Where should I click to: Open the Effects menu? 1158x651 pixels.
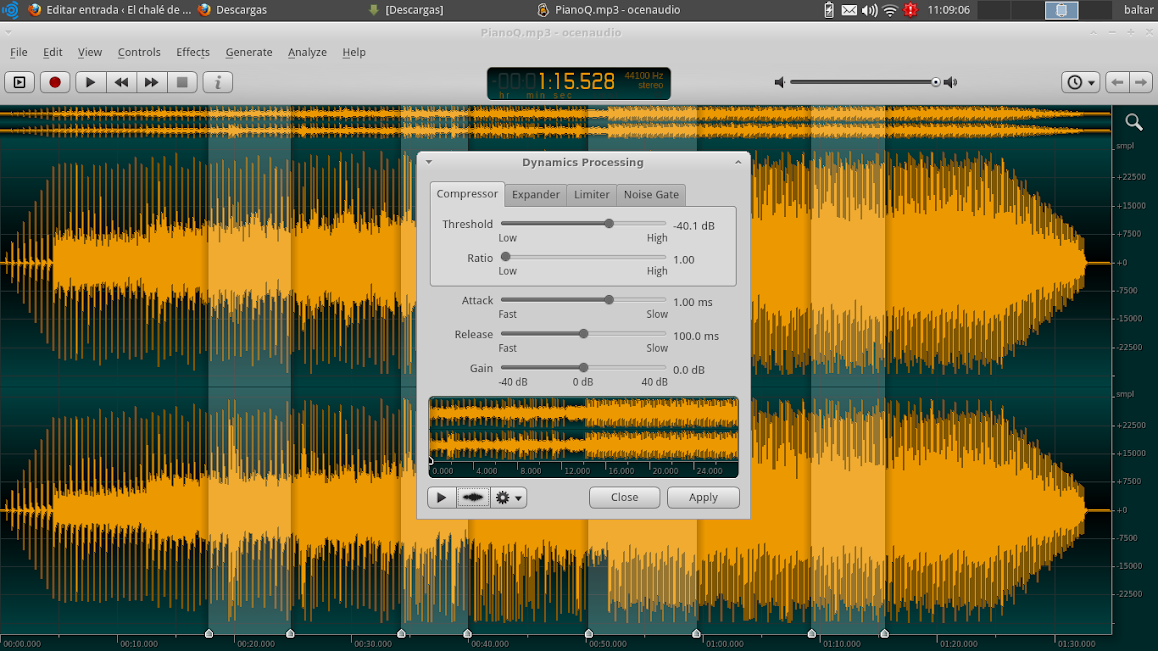click(193, 52)
